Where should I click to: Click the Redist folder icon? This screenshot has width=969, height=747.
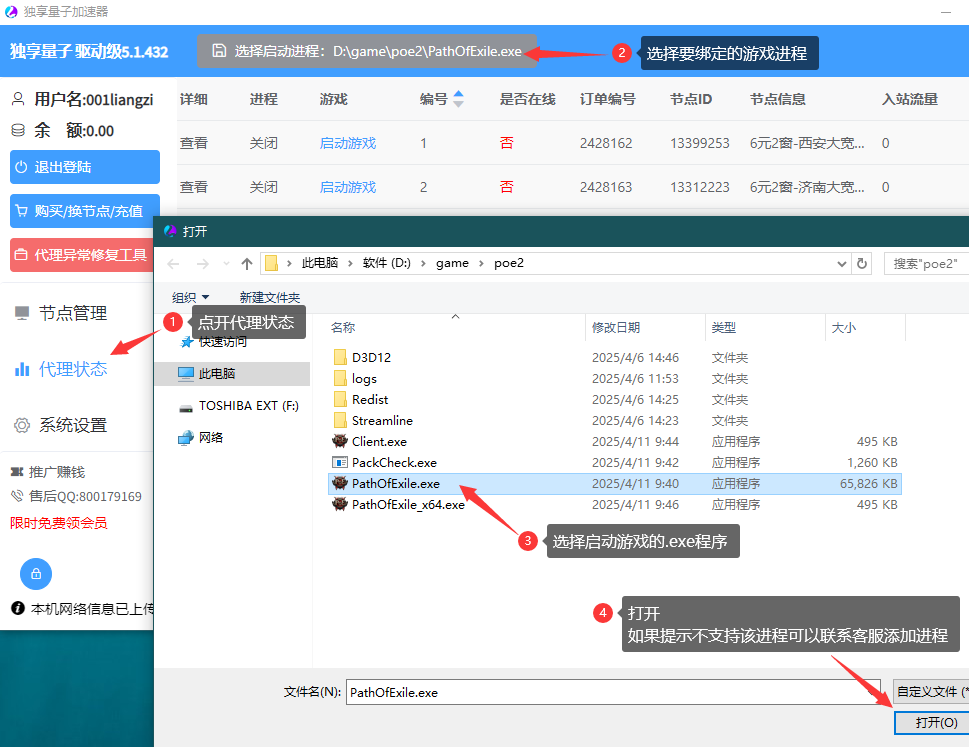[340, 399]
